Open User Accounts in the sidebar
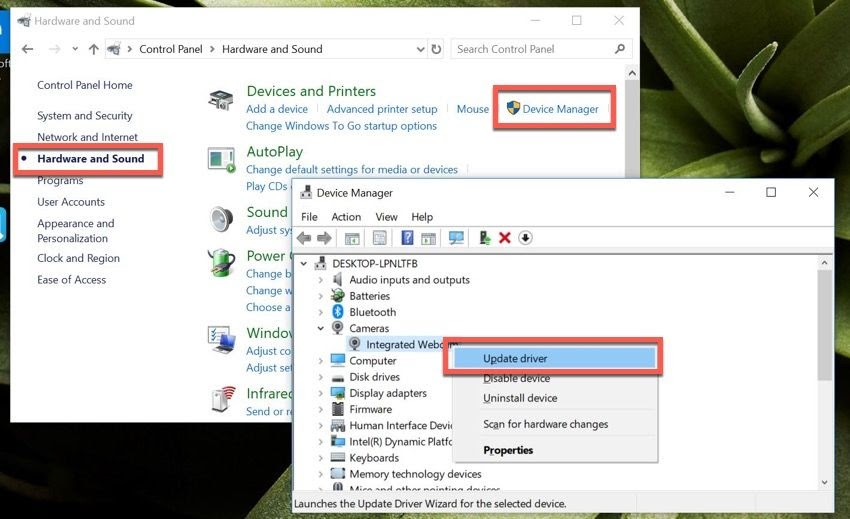The image size is (850, 519). (x=71, y=202)
